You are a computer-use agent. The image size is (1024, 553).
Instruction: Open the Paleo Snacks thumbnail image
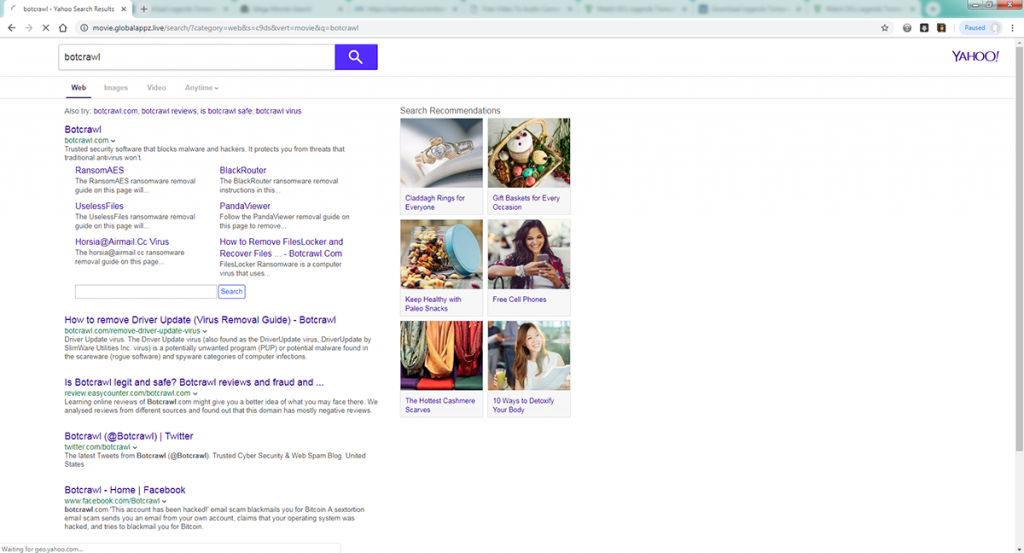point(441,255)
